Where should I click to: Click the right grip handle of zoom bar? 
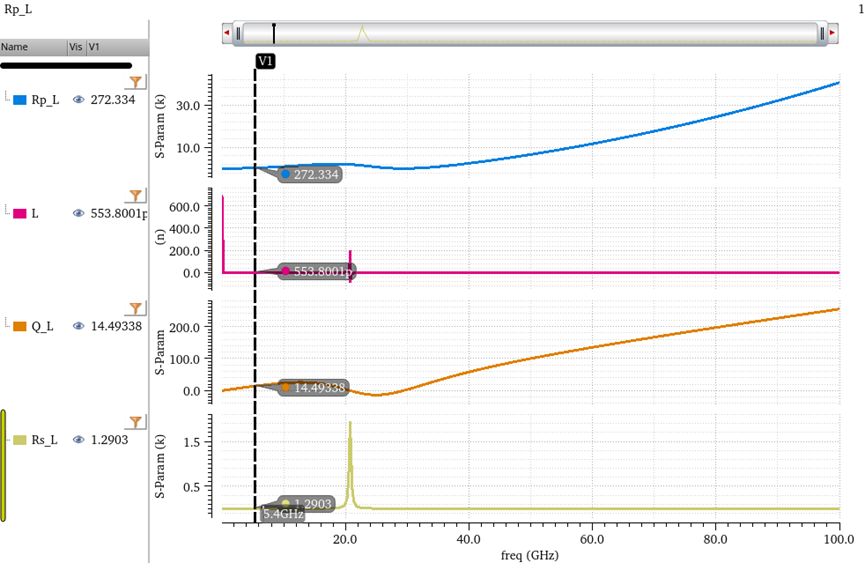[x=822, y=33]
